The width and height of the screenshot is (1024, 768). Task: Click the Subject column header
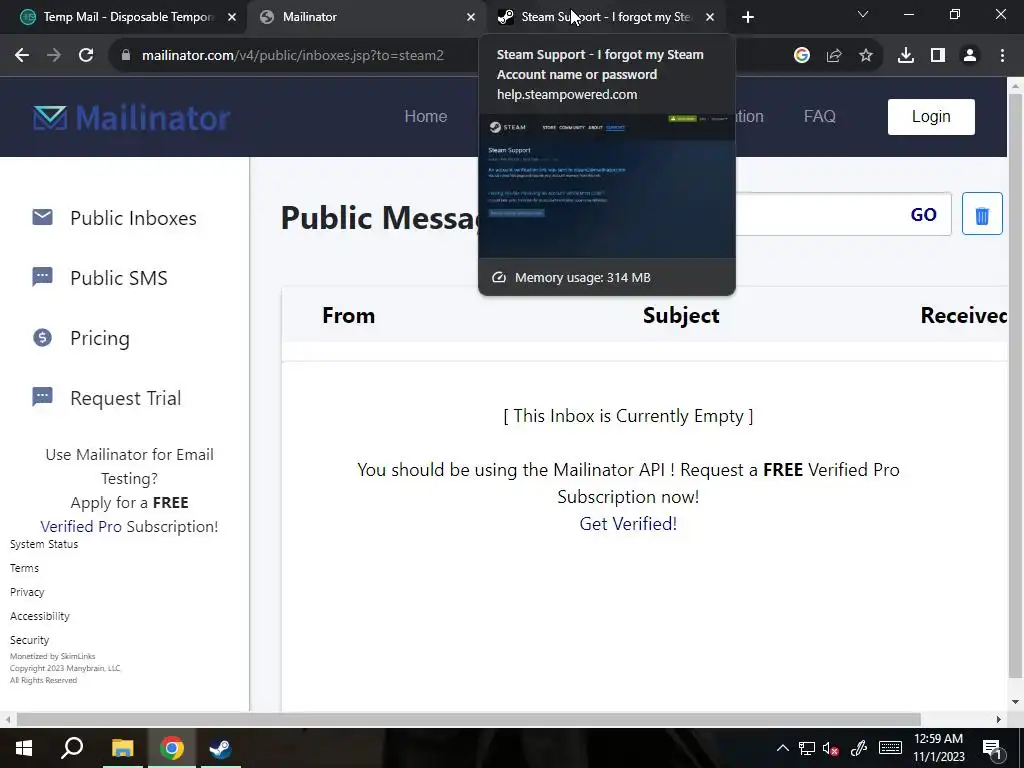pos(681,315)
